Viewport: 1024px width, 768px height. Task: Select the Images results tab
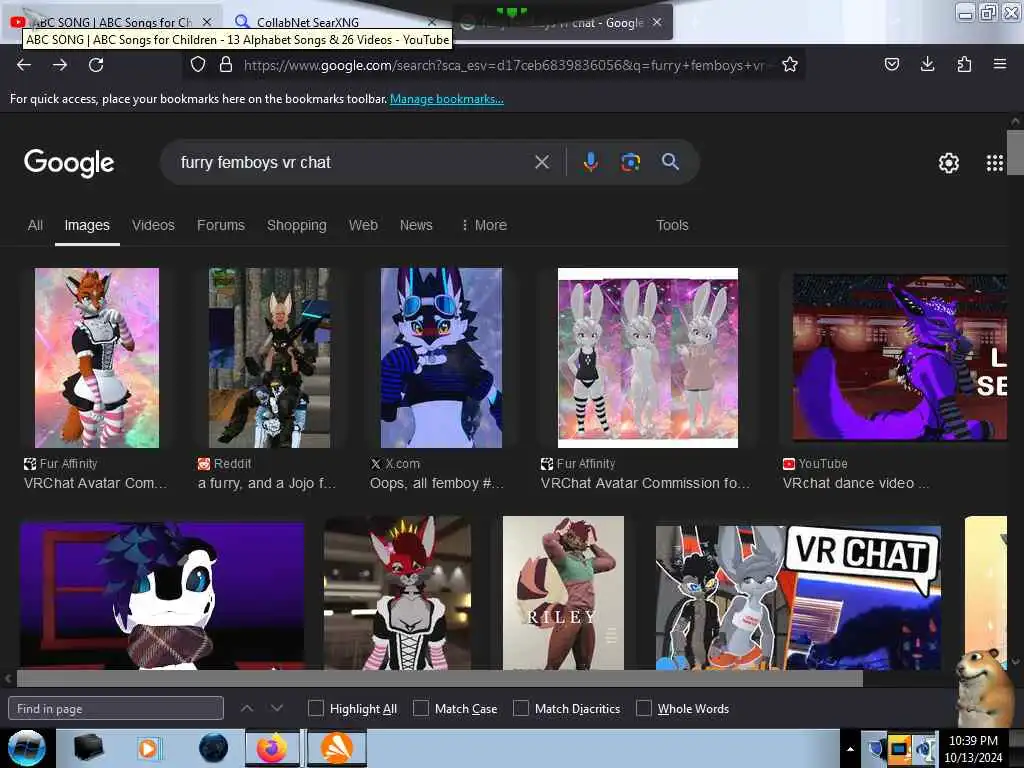point(87,225)
